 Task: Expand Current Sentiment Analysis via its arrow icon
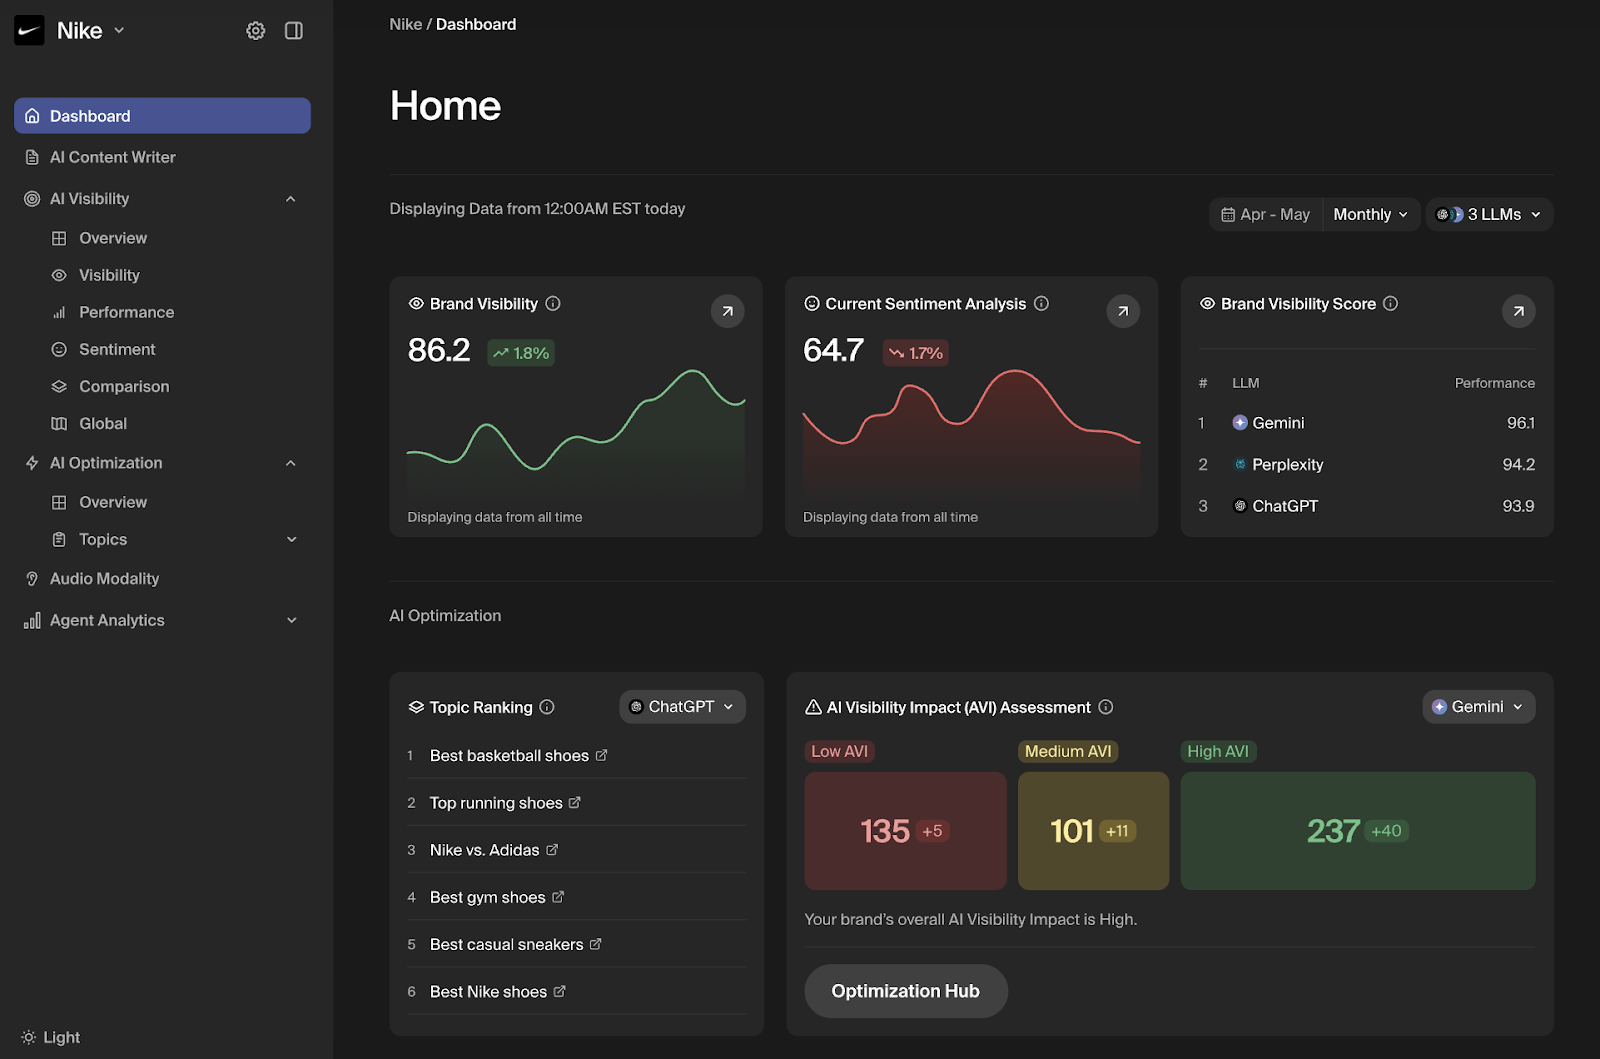(1122, 311)
